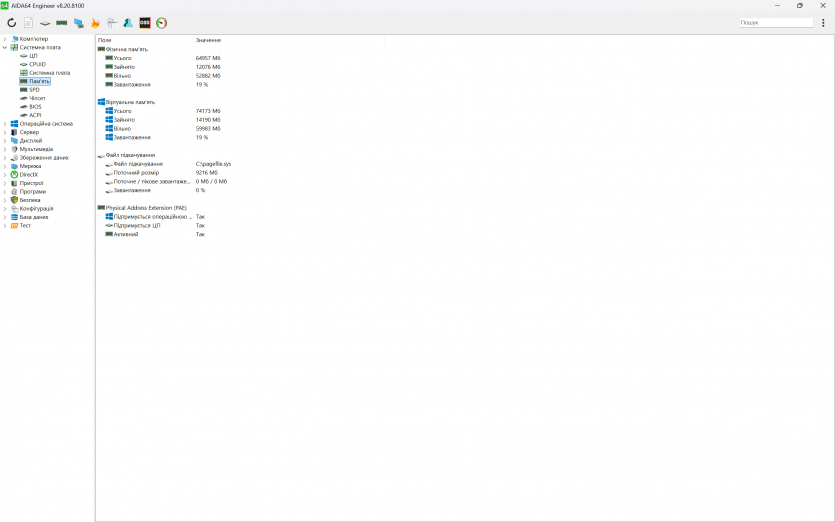Click in the Пошук search field
The height and width of the screenshot is (522, 835).
[x=775, y=23]
